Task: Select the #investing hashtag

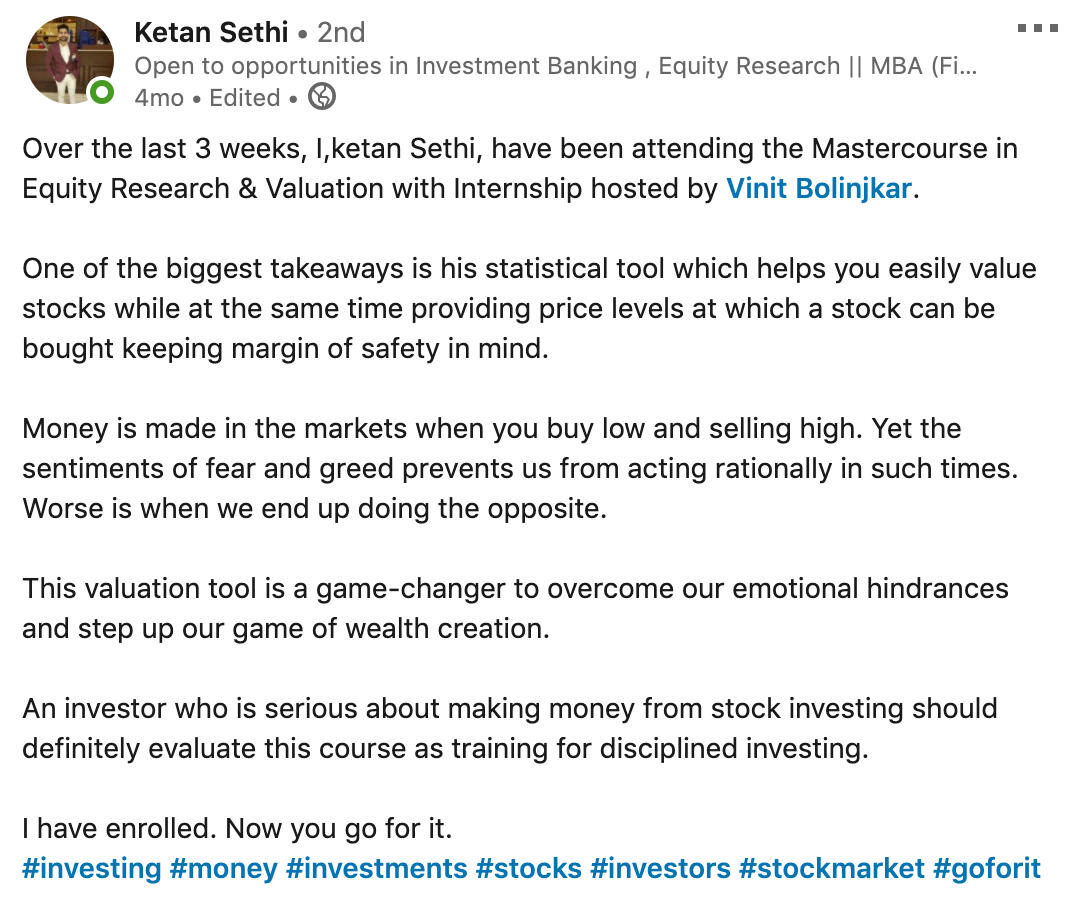Action: (91, 867)
